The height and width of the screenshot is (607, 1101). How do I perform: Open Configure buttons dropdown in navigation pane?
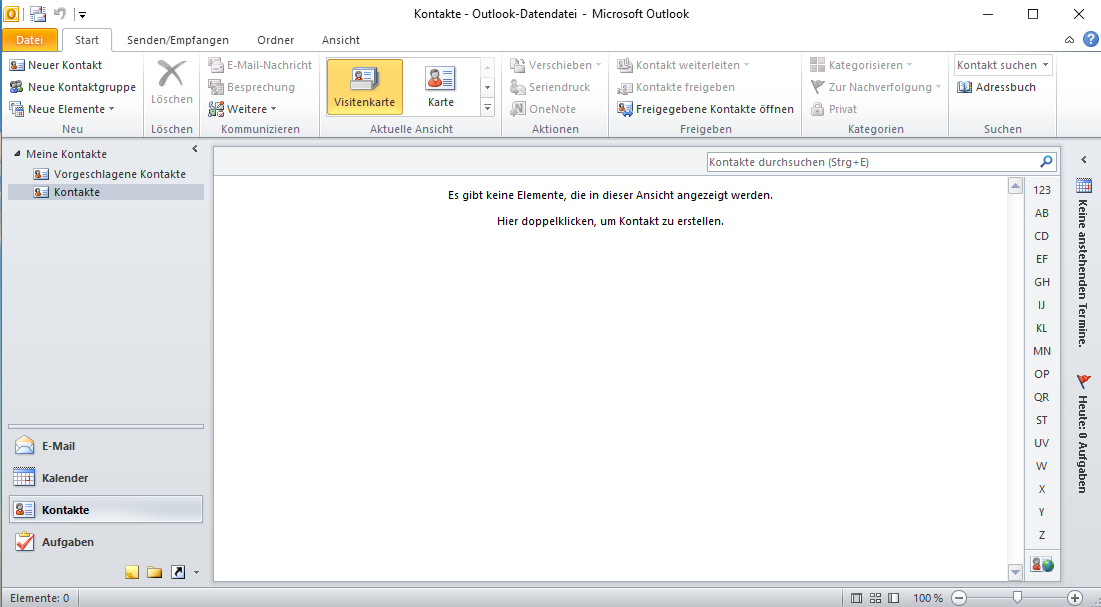(196, 573)
